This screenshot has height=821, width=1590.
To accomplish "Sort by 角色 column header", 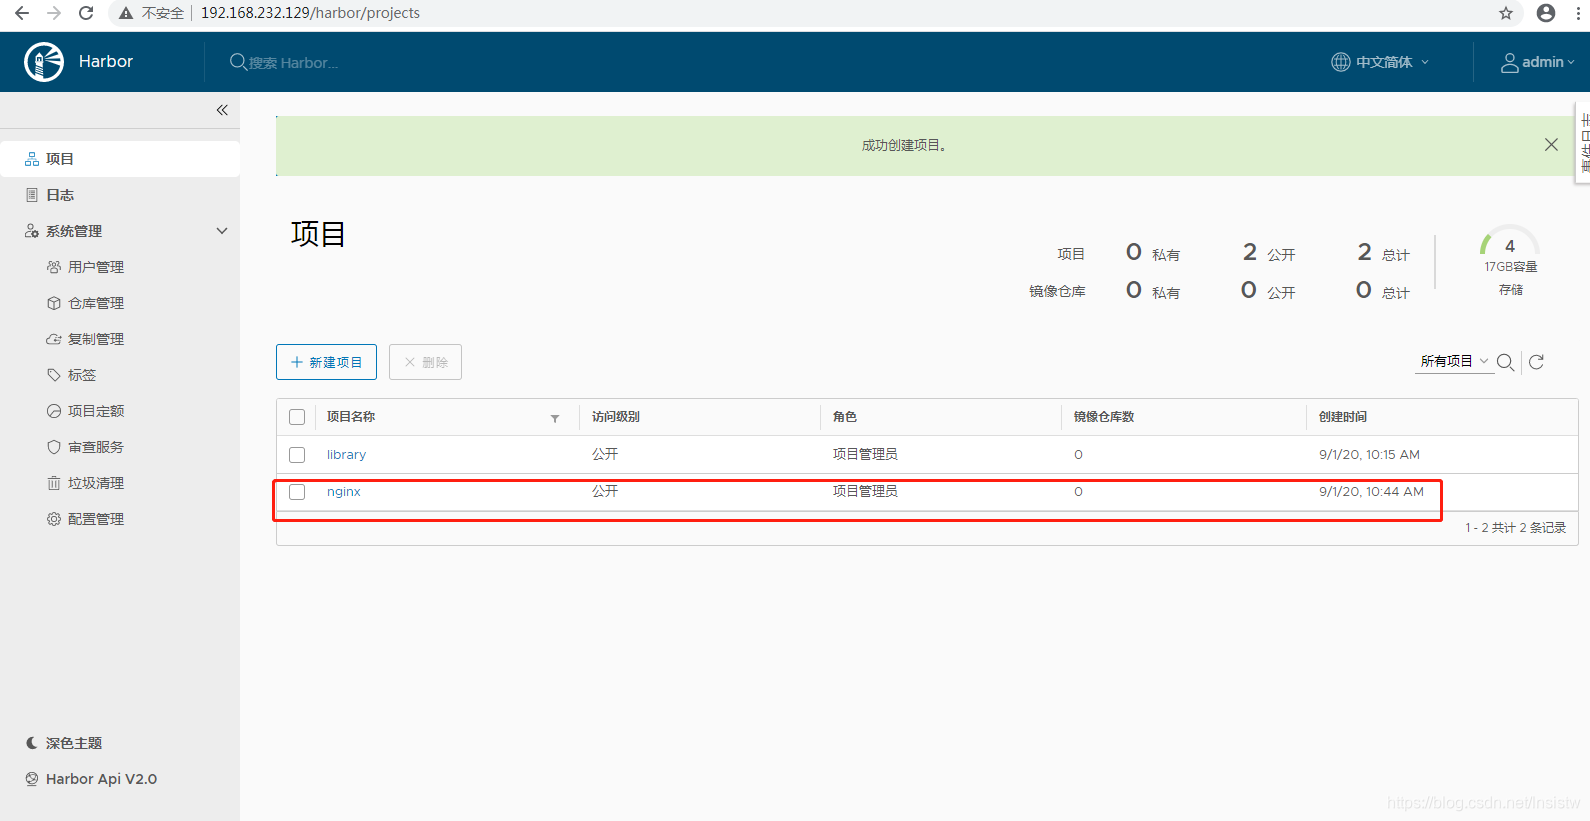I will pyautogui.click(x=845, y=417).
